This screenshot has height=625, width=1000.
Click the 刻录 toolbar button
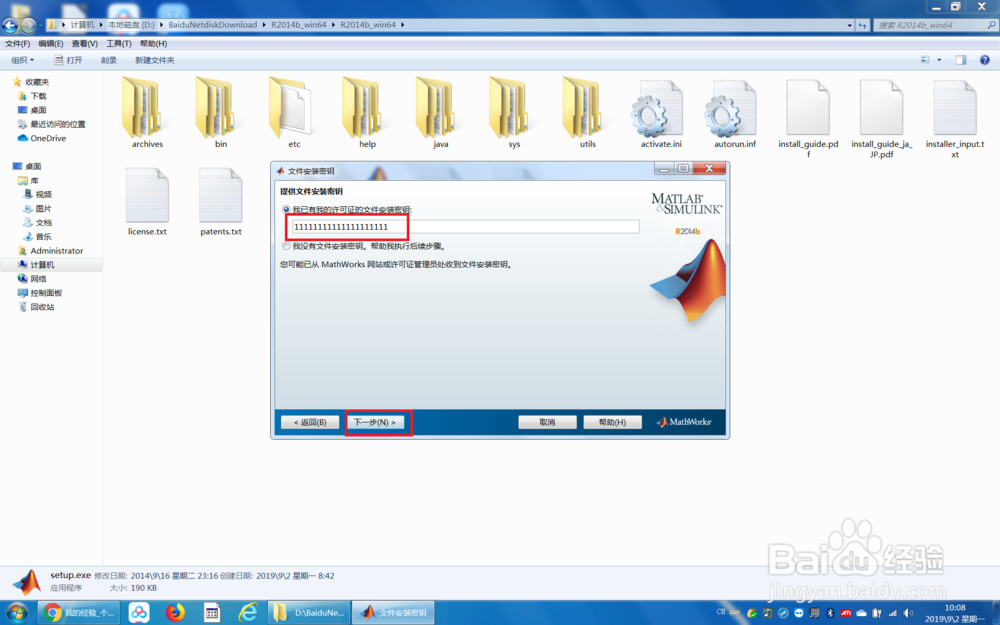pos(108,60)
